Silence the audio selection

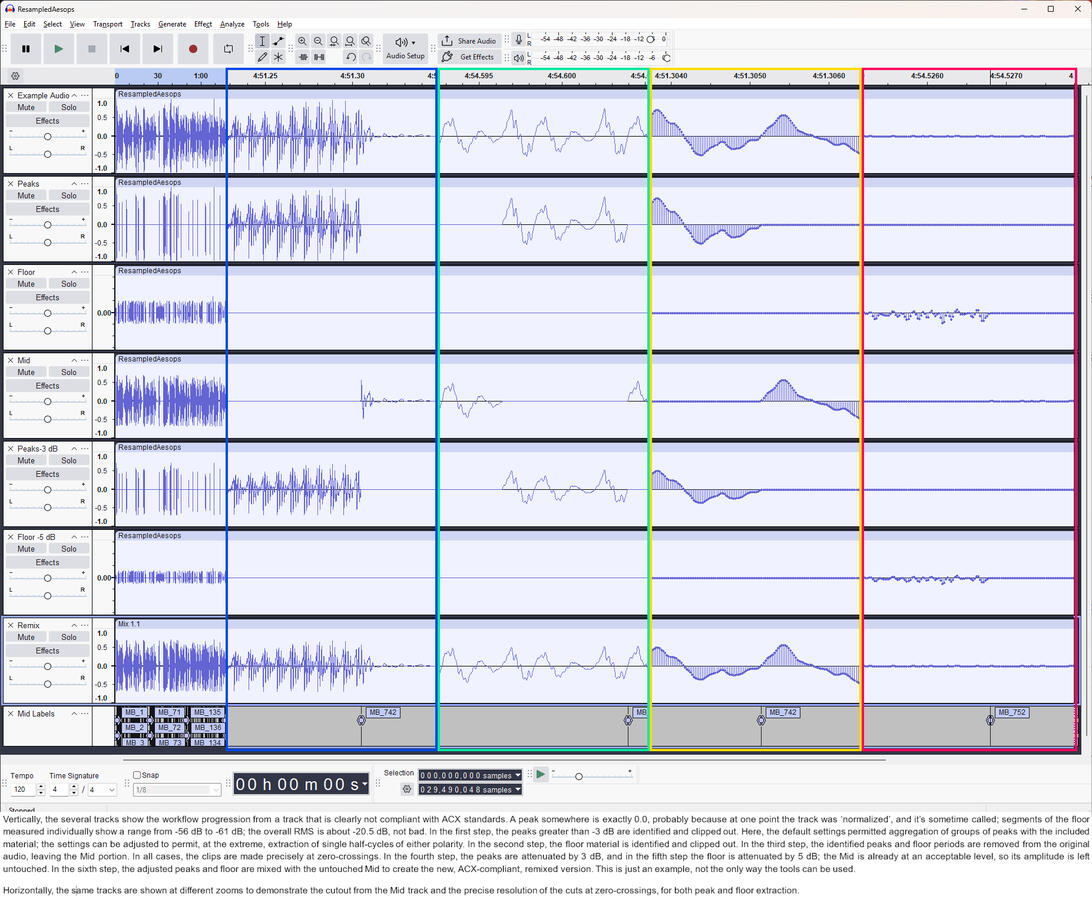(x=319, y=57)
